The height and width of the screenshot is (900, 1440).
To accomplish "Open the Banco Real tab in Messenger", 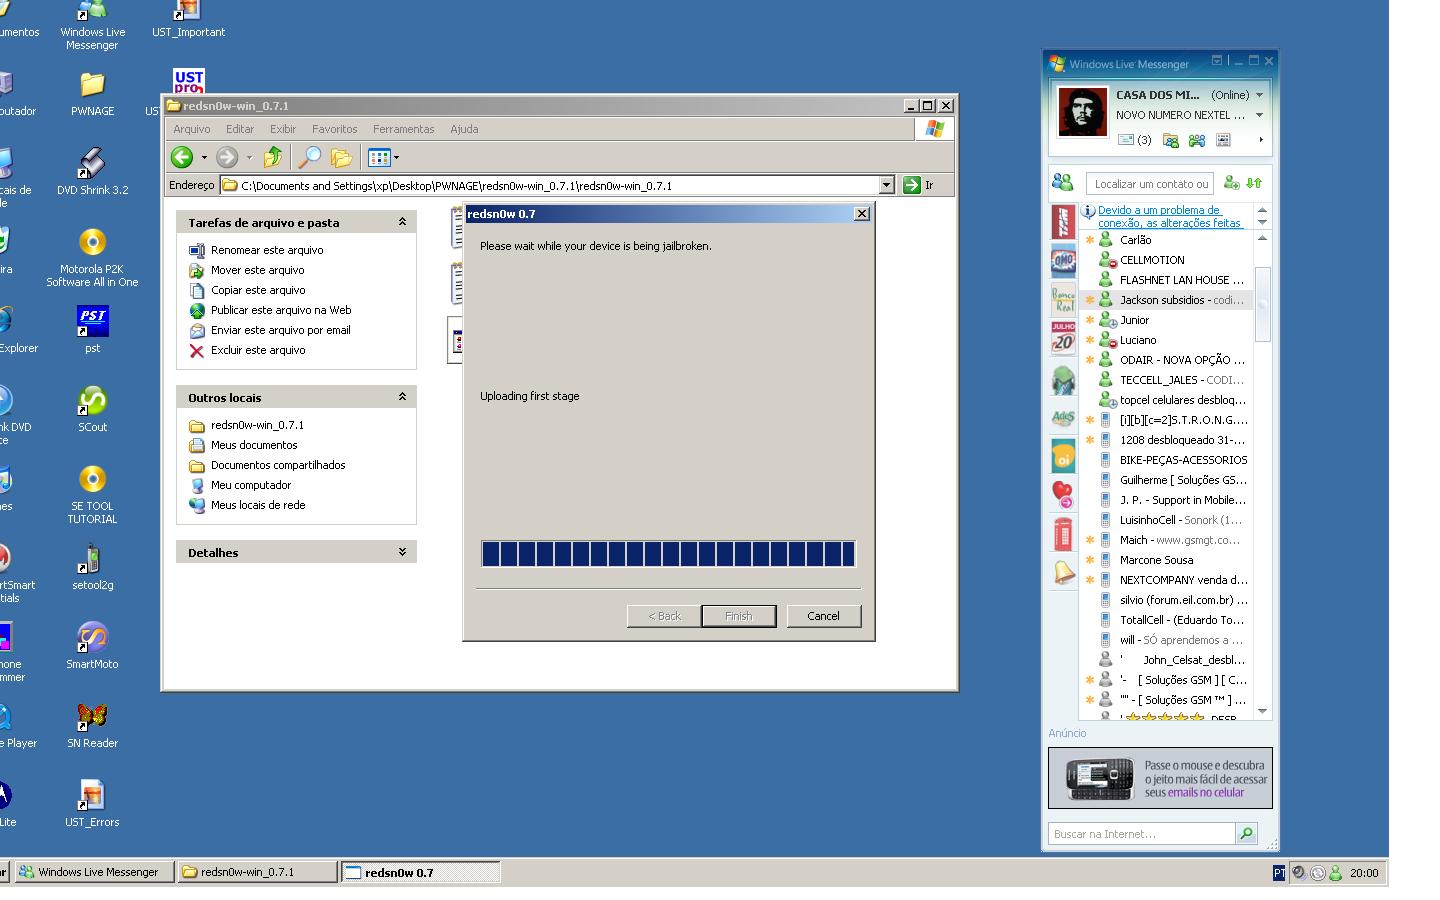I will [1063, 299].
